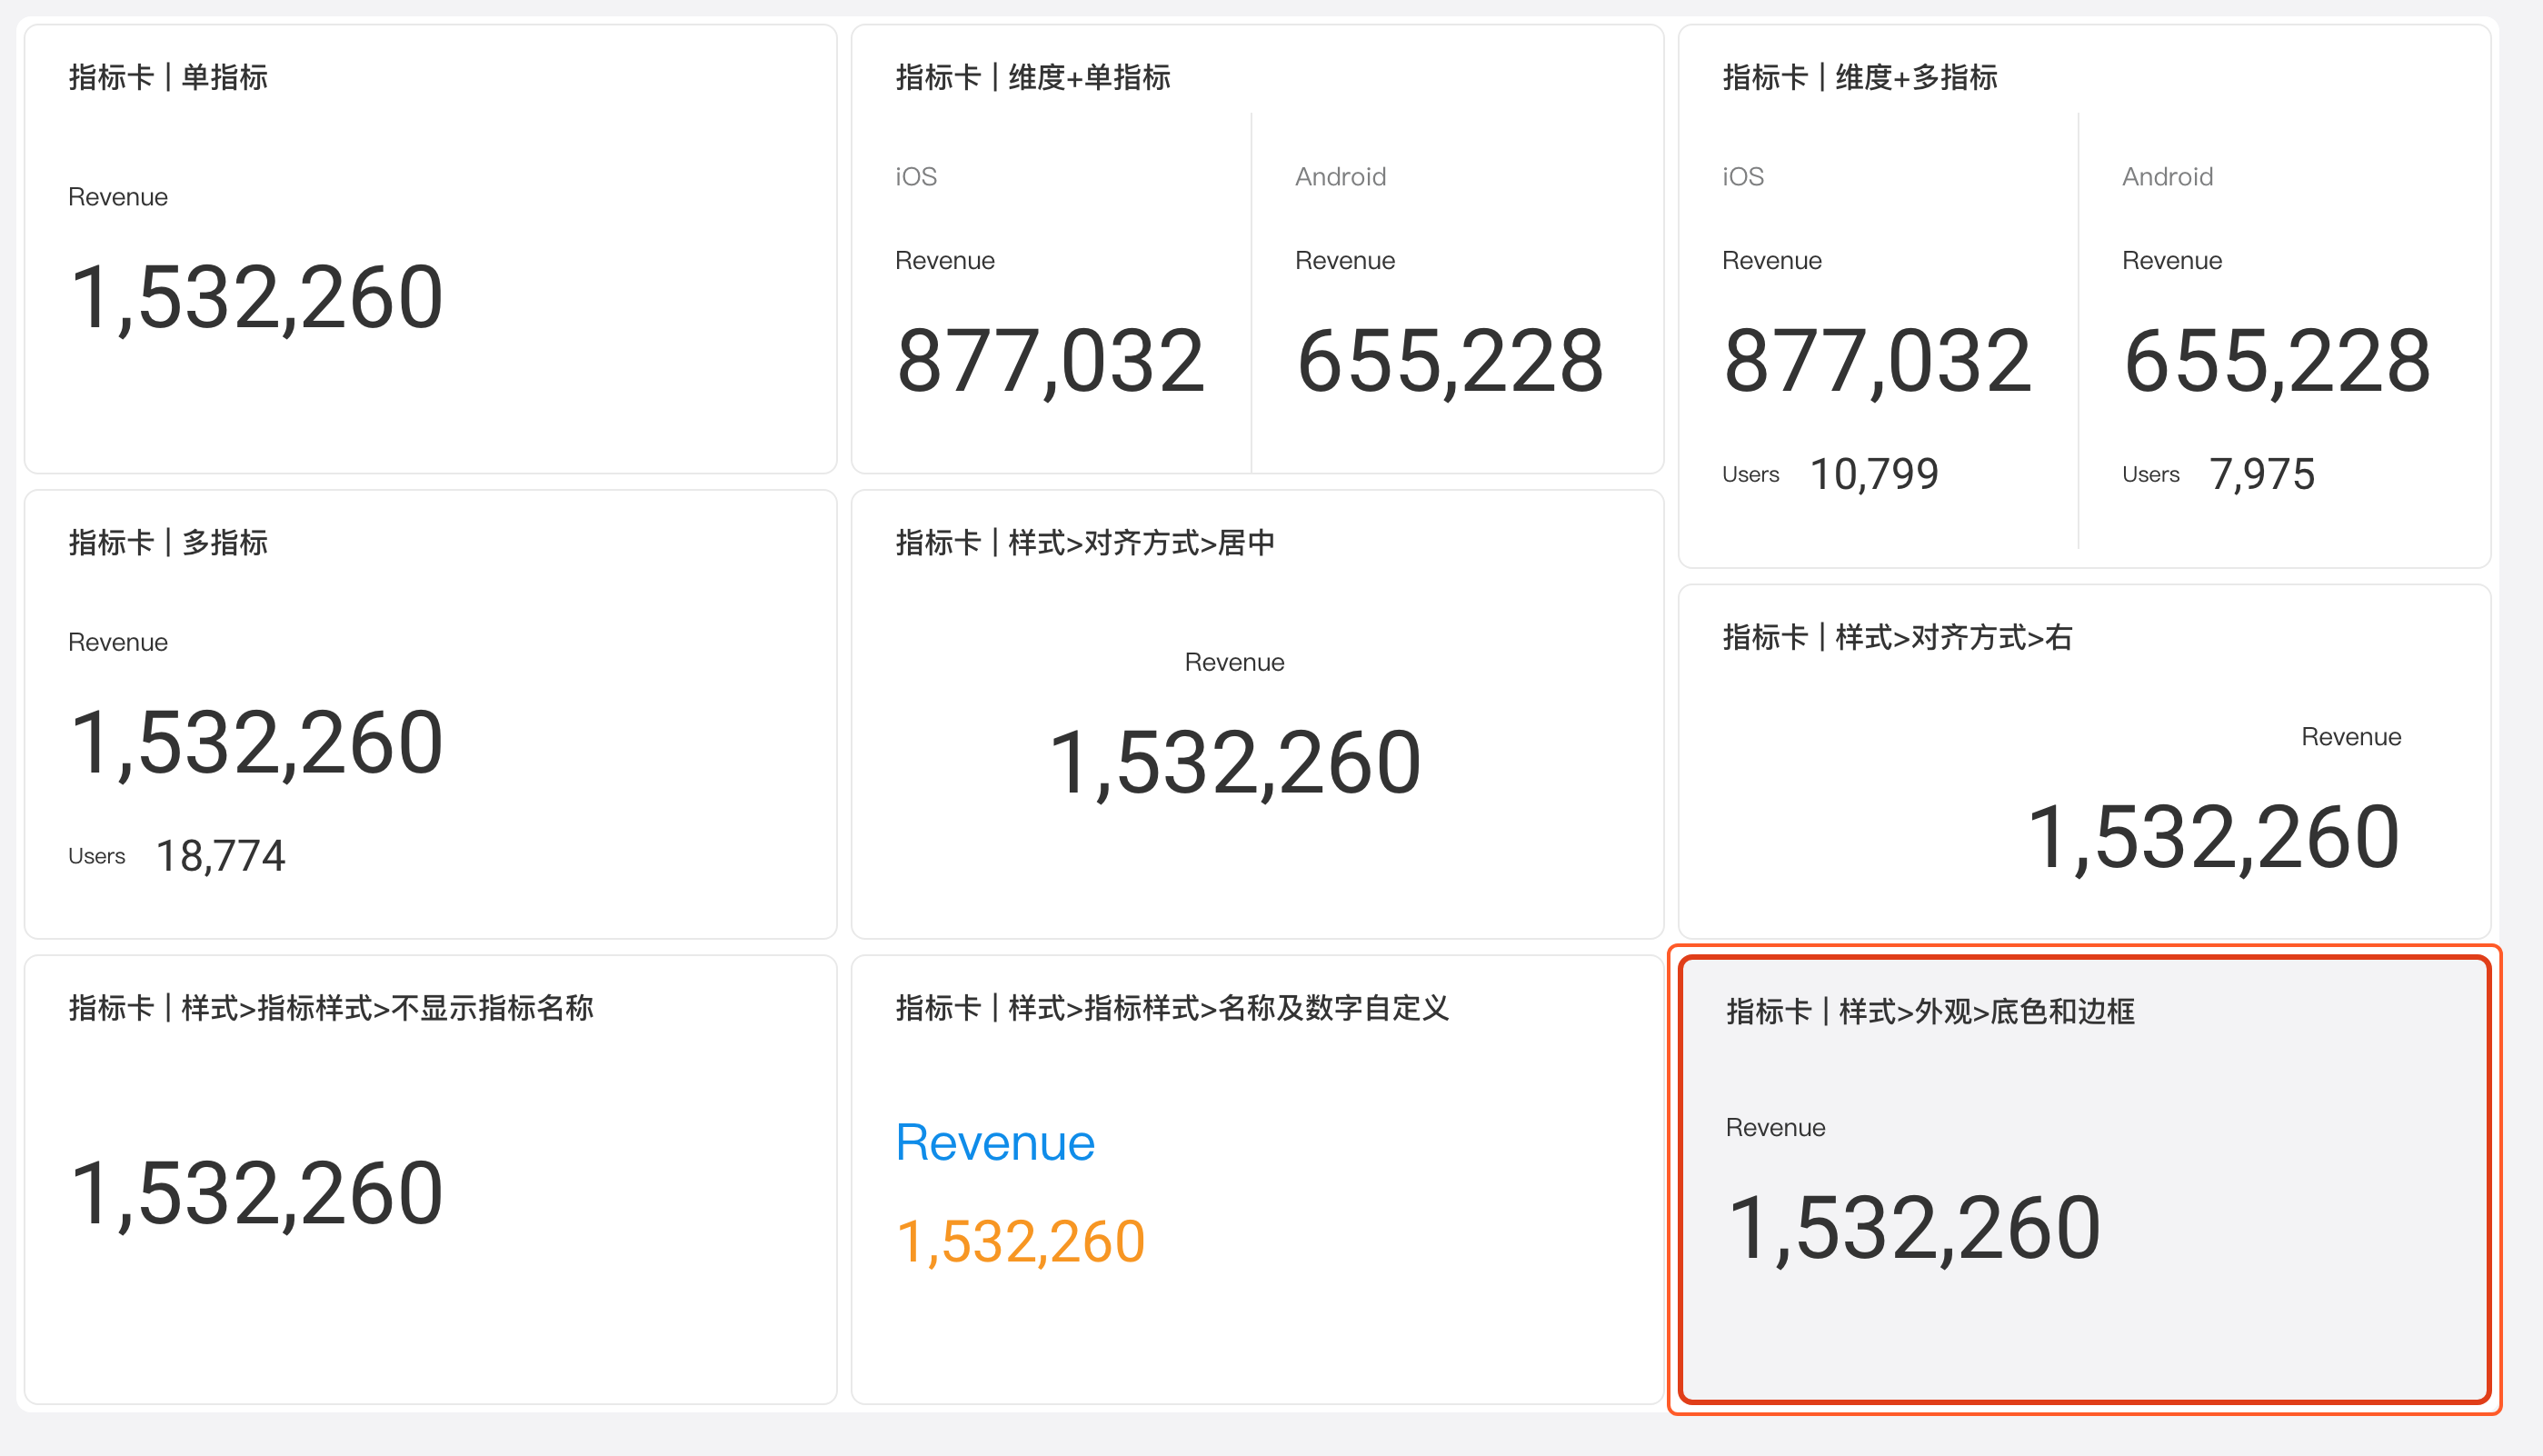
Task: Click the Revenue label in 单指标 card
Action: click(118, 197)
